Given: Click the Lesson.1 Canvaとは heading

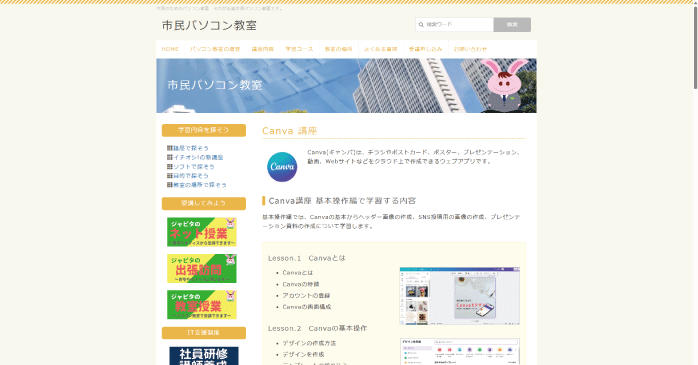Looking at the screenshot, I should [x=307, y=258].
